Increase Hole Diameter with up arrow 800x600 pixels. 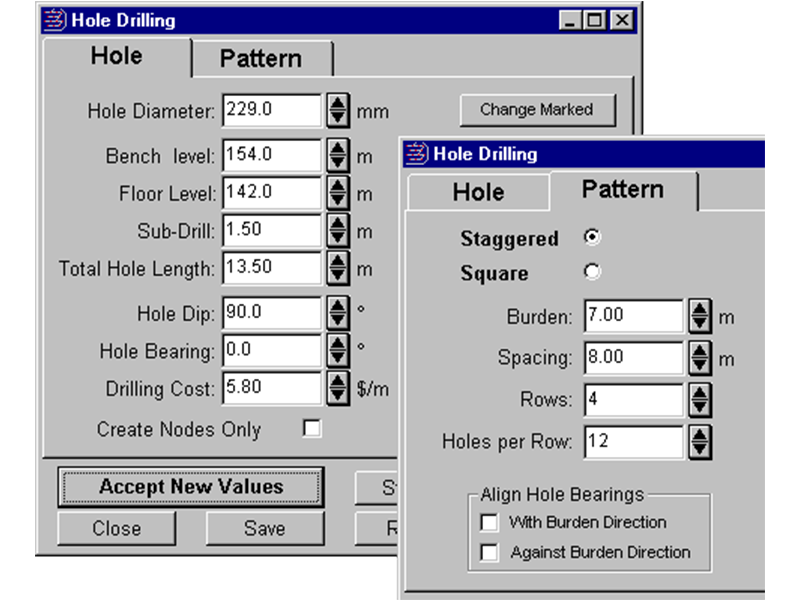click(338, 103)
